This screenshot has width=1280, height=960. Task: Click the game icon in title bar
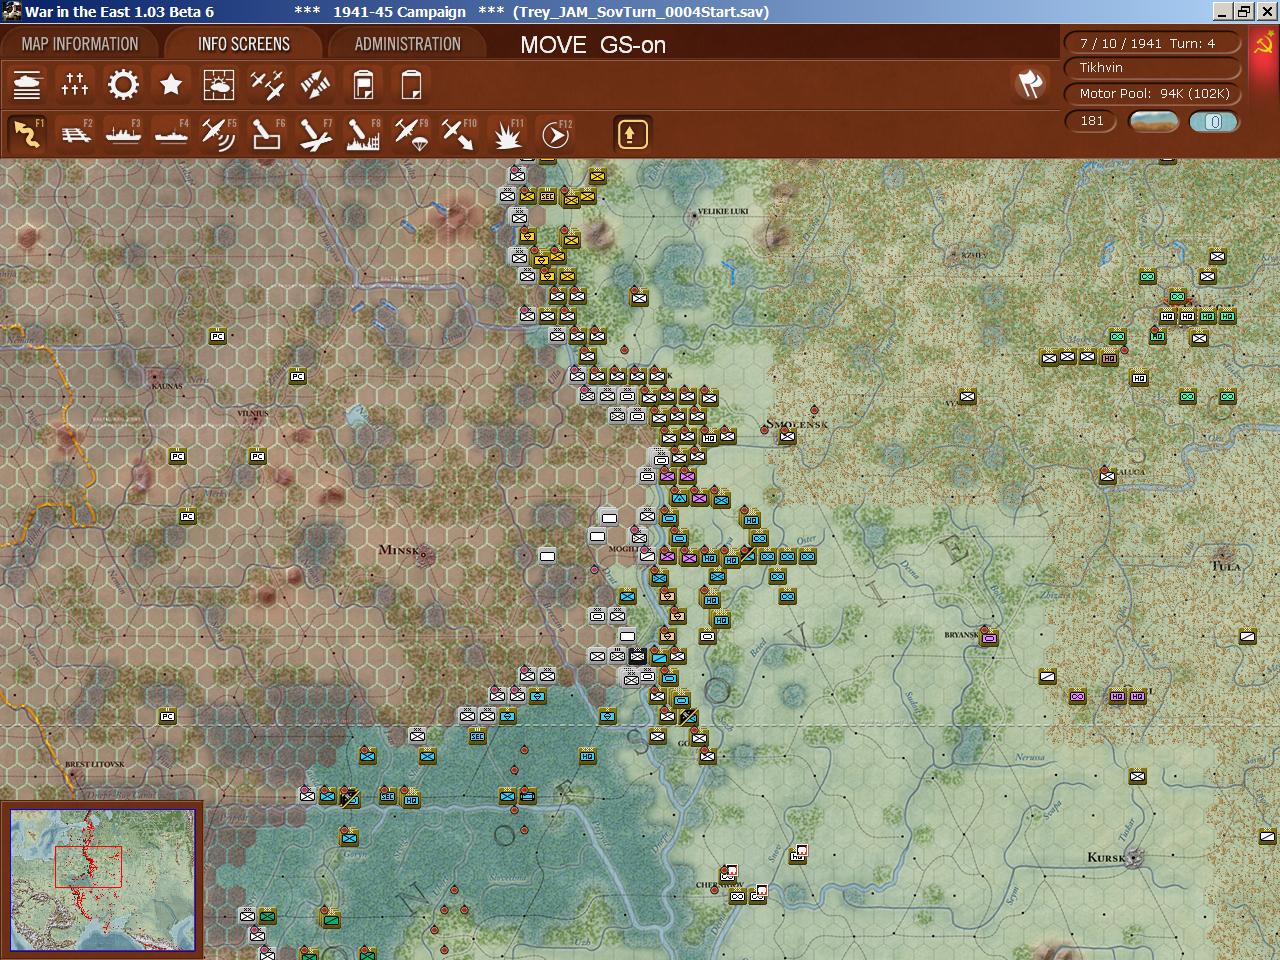click(x=12, y=11)
